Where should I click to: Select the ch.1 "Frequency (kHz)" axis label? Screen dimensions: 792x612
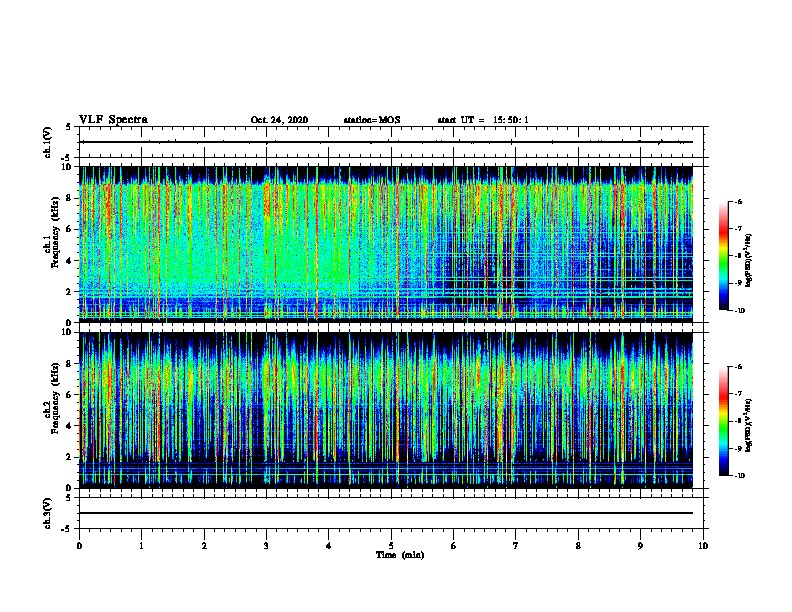click(55, 233)
